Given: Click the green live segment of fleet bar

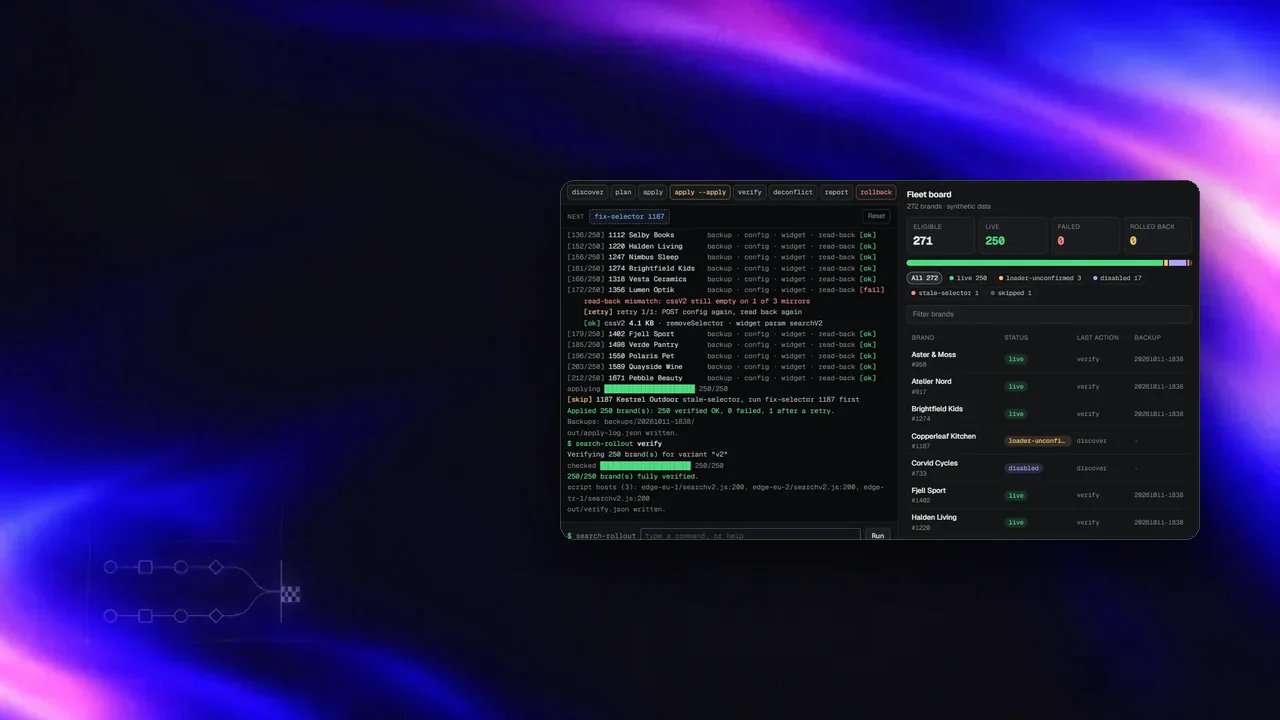Looking at the screenshot, I should (x=1035, y=263).
